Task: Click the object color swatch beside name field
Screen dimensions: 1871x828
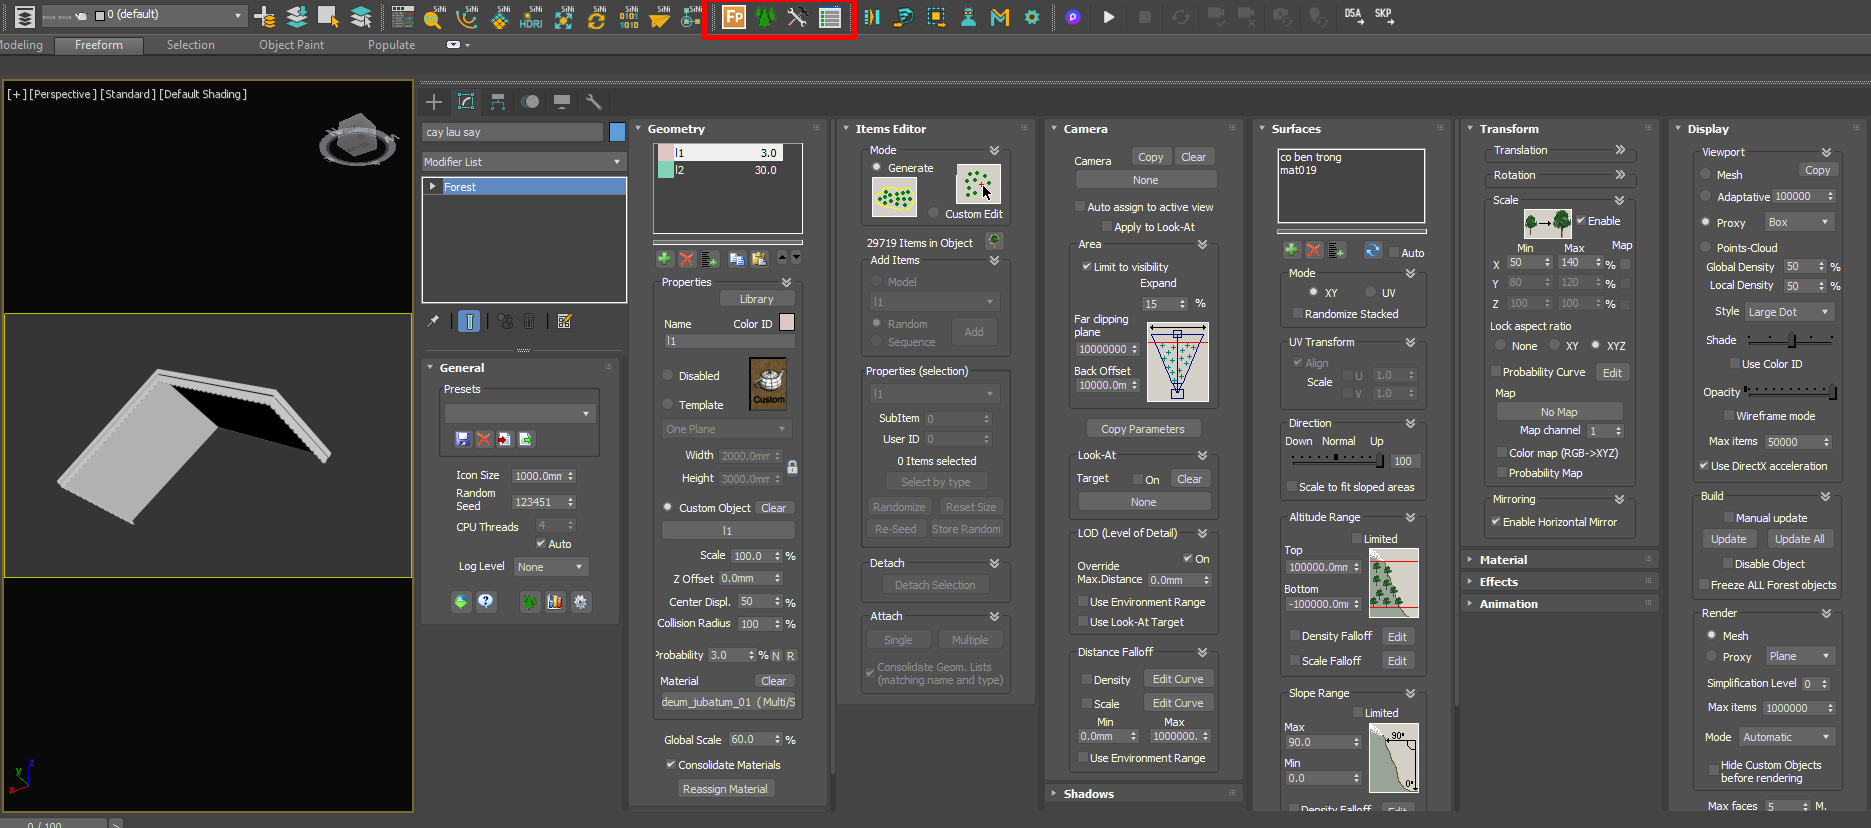Action: click(x=617, y=132)
